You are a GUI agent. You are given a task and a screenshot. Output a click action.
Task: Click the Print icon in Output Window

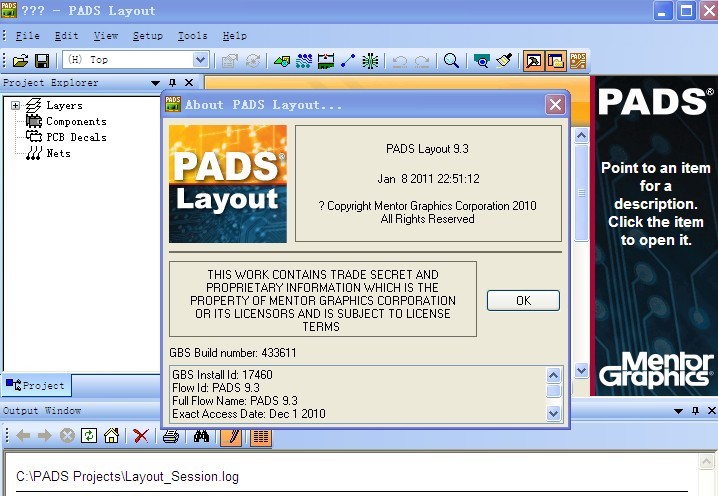coord(171,436)
